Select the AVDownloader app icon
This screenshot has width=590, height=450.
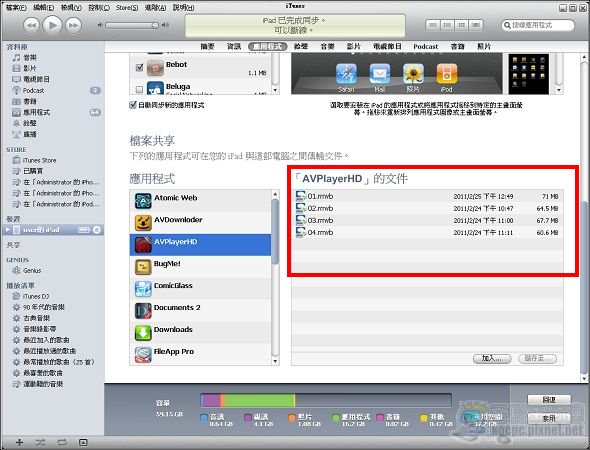143,223
